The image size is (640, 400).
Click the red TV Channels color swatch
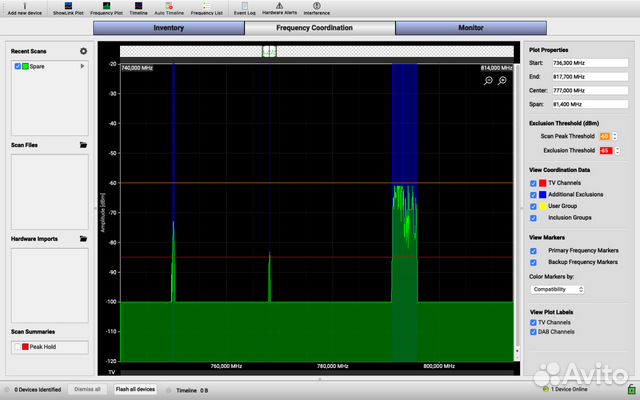pos(542,183)
